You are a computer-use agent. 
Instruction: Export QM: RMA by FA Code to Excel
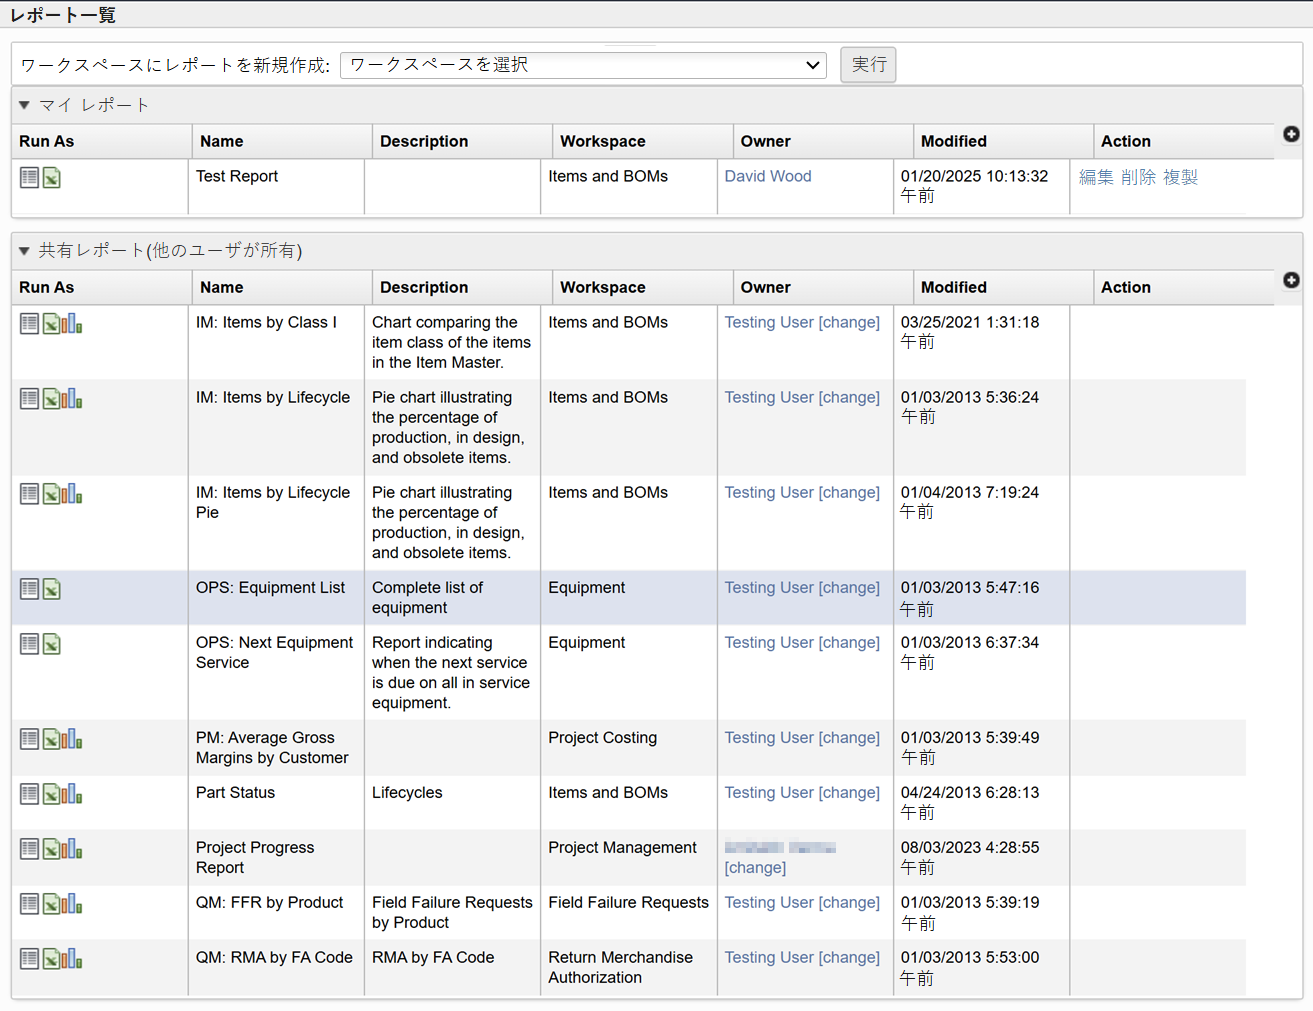point(52,959)
